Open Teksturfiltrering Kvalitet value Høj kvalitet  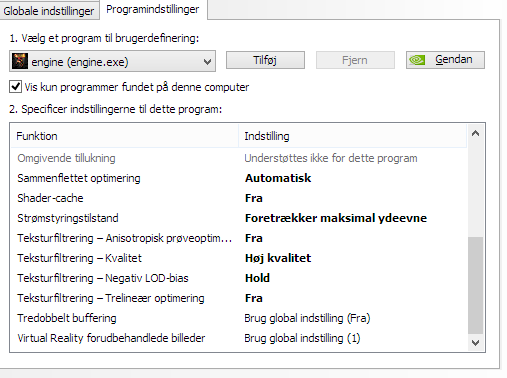(x=278, y=258)
